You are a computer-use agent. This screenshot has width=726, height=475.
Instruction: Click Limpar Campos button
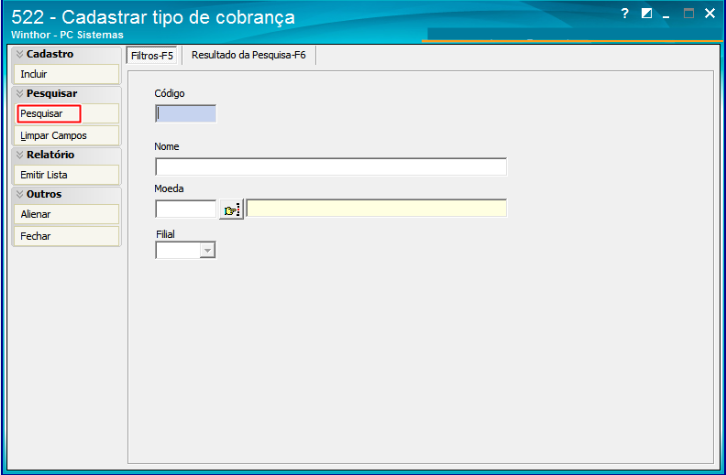coord(67,136)
